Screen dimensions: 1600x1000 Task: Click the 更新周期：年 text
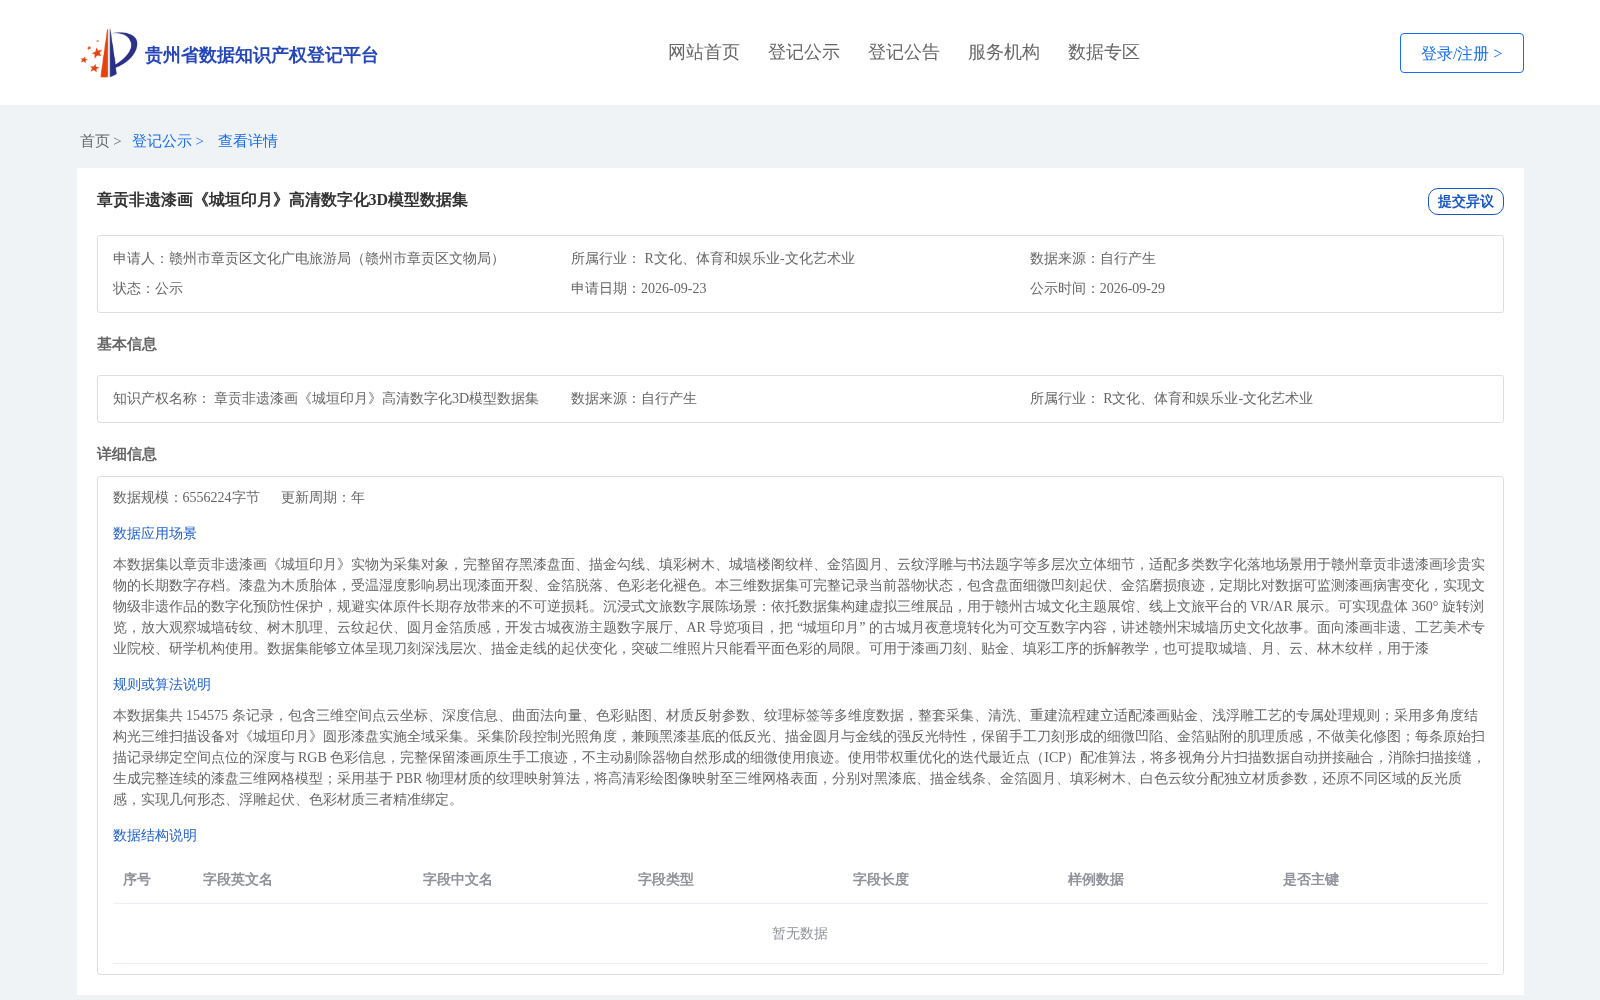[323, 497]
